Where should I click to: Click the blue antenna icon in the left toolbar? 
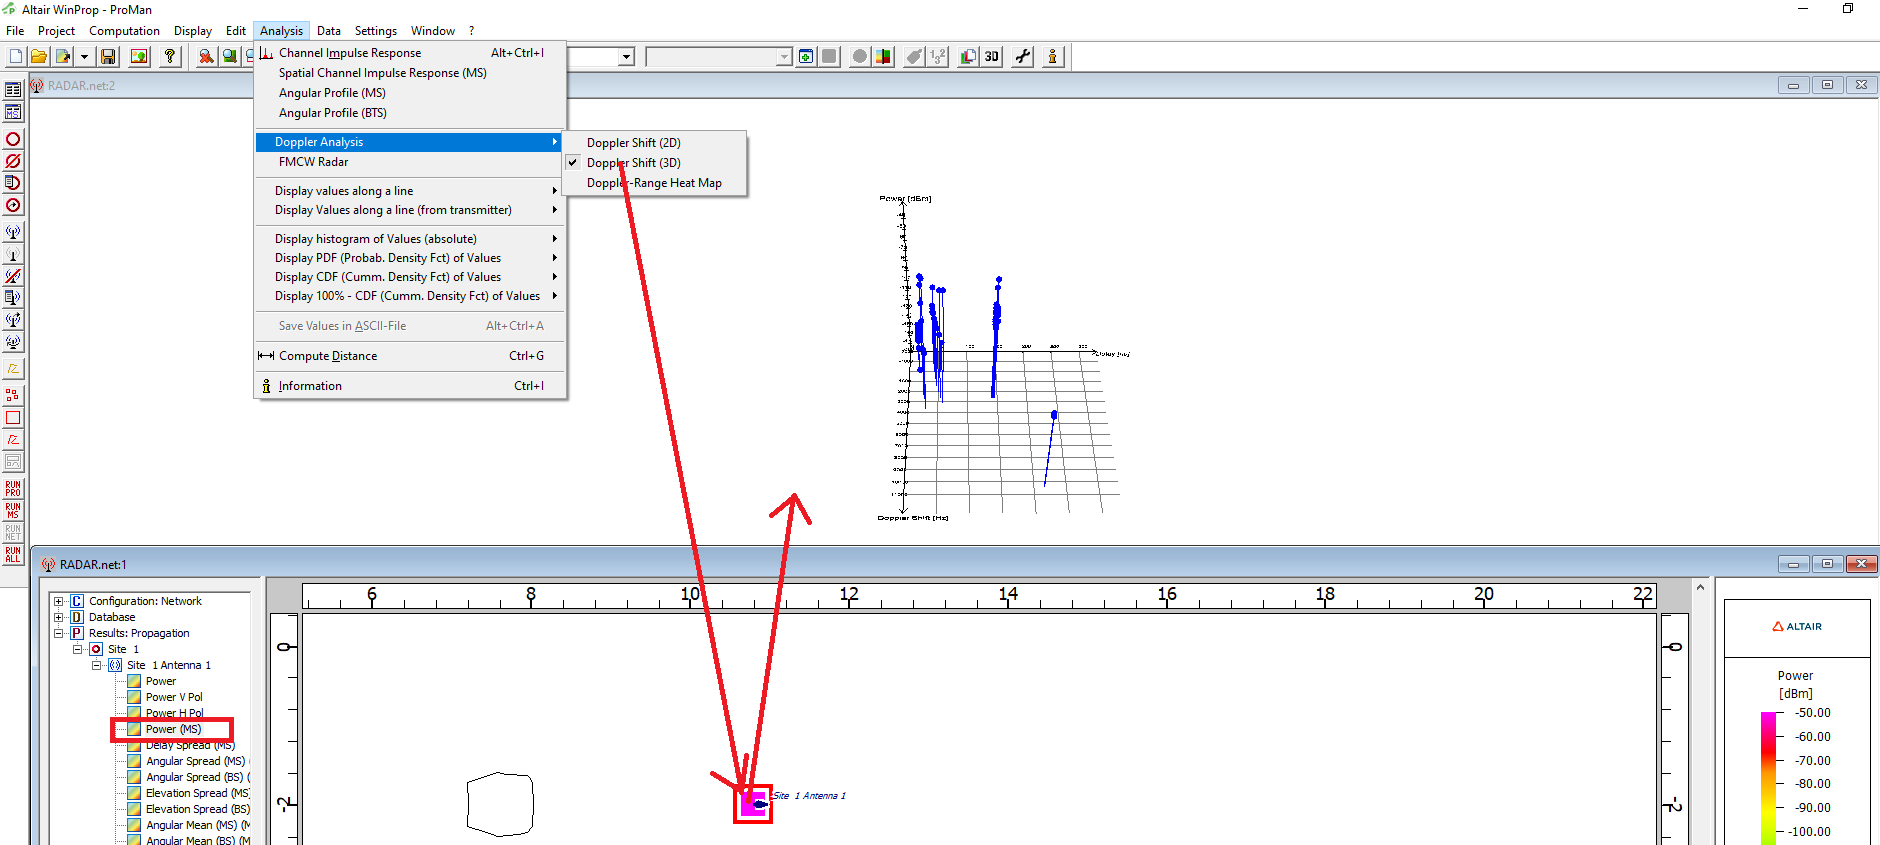[x=13, y=231]
